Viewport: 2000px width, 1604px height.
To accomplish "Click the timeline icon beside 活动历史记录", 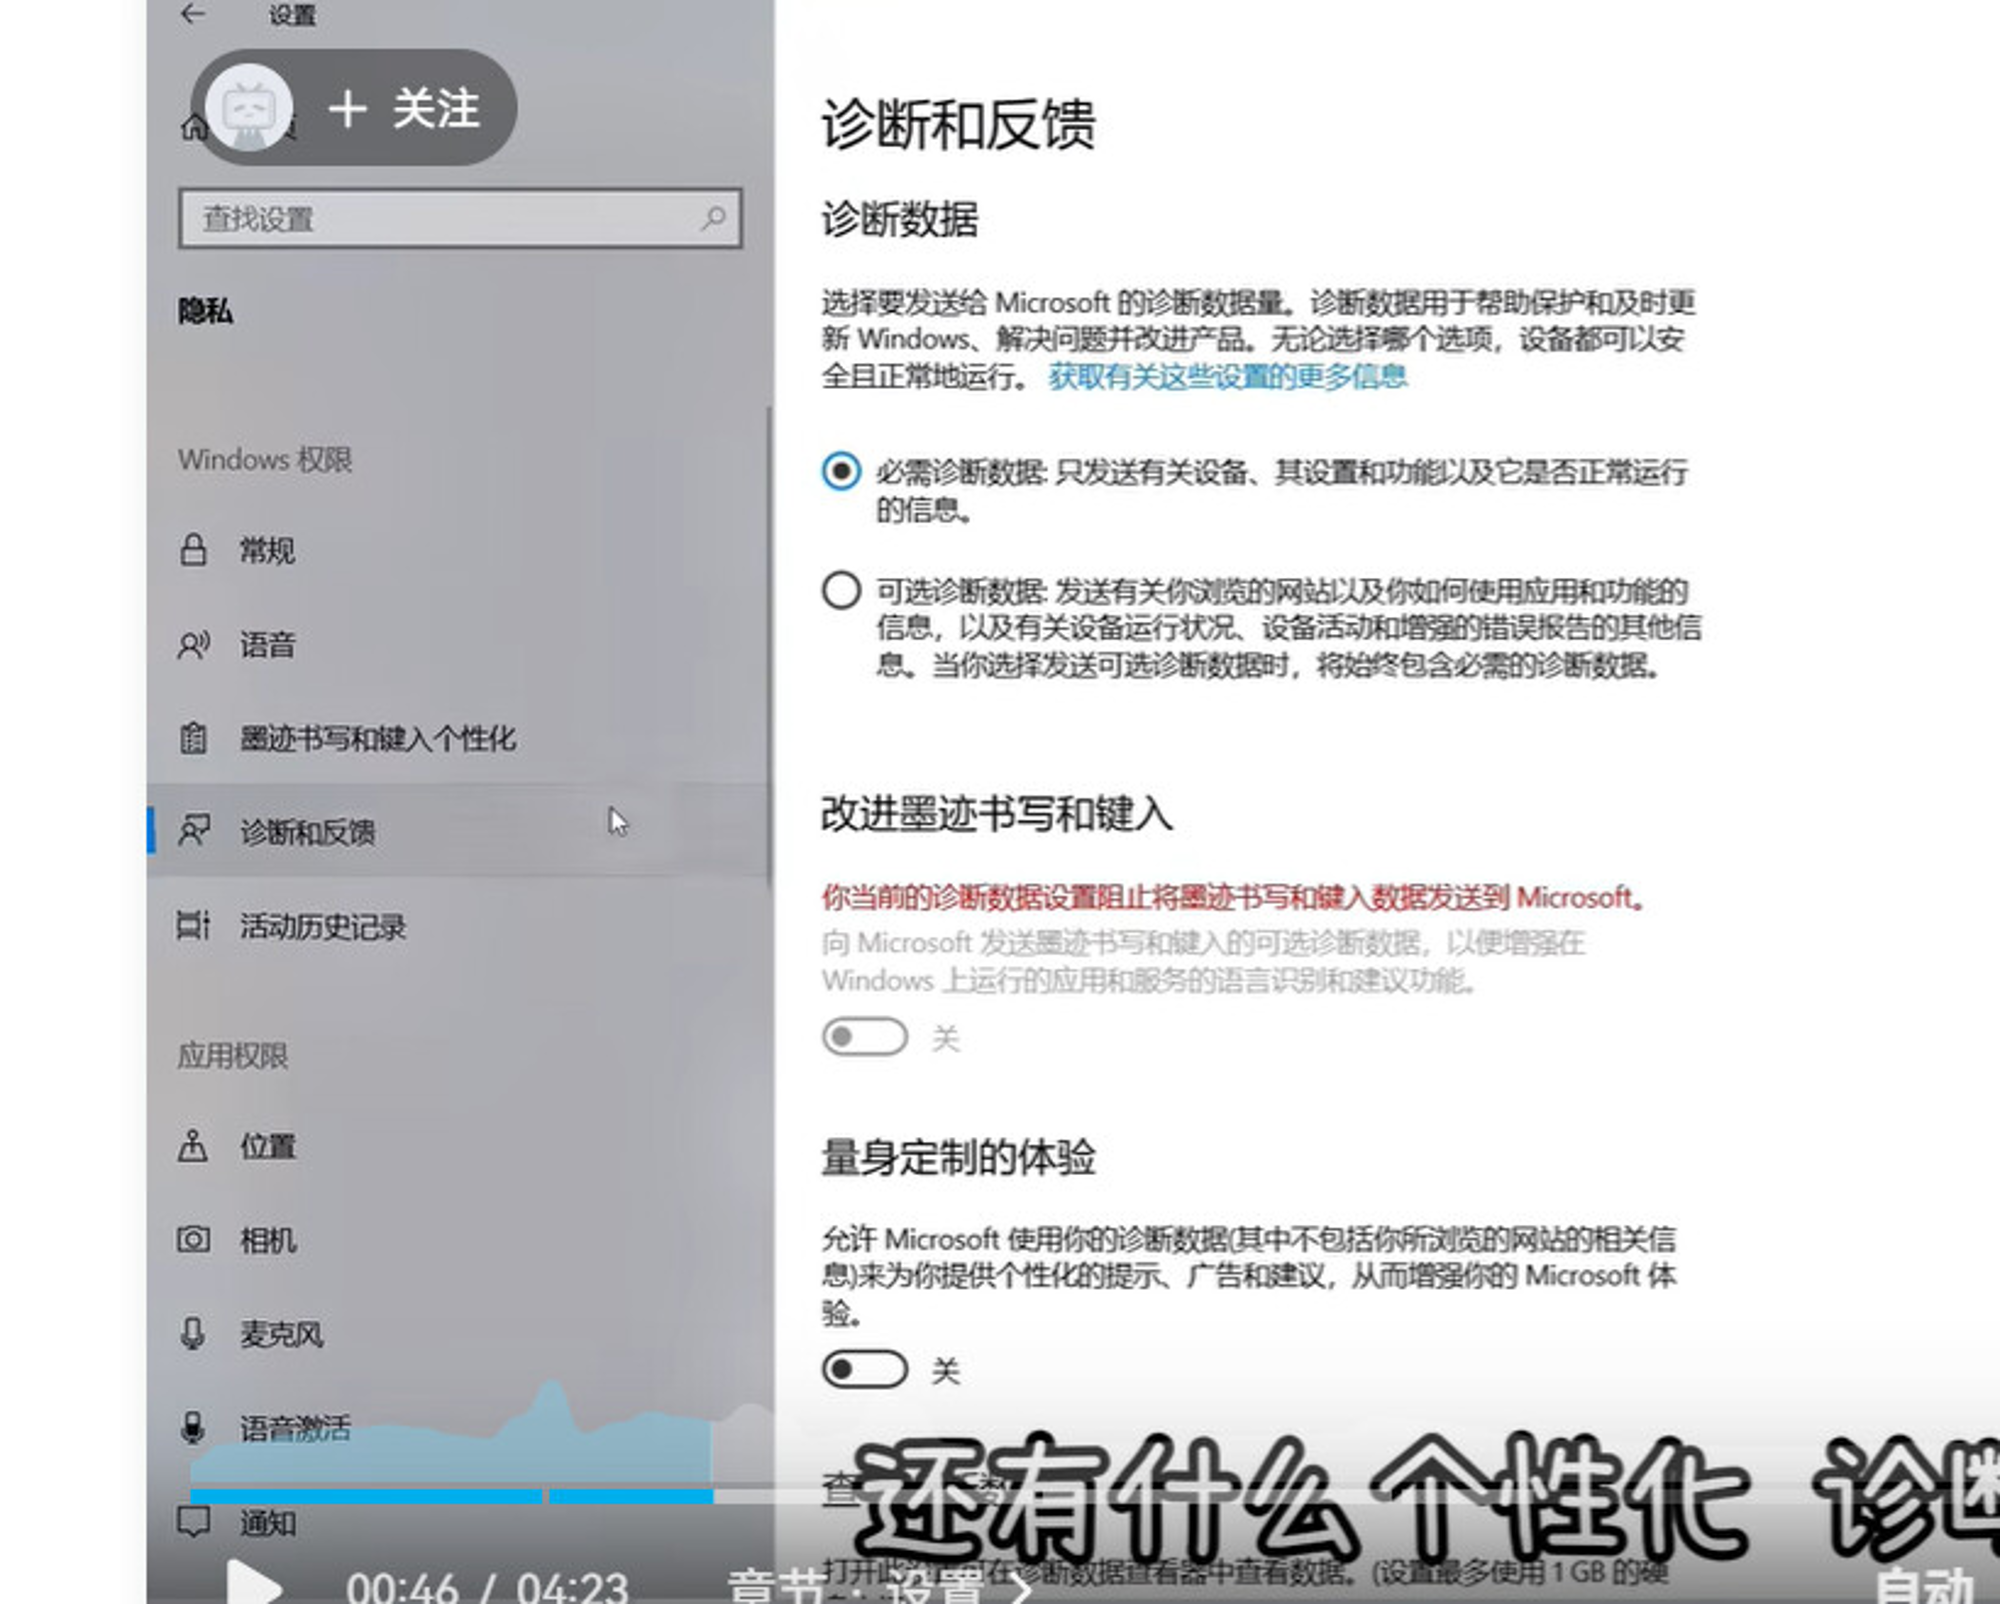I will 193,926.
